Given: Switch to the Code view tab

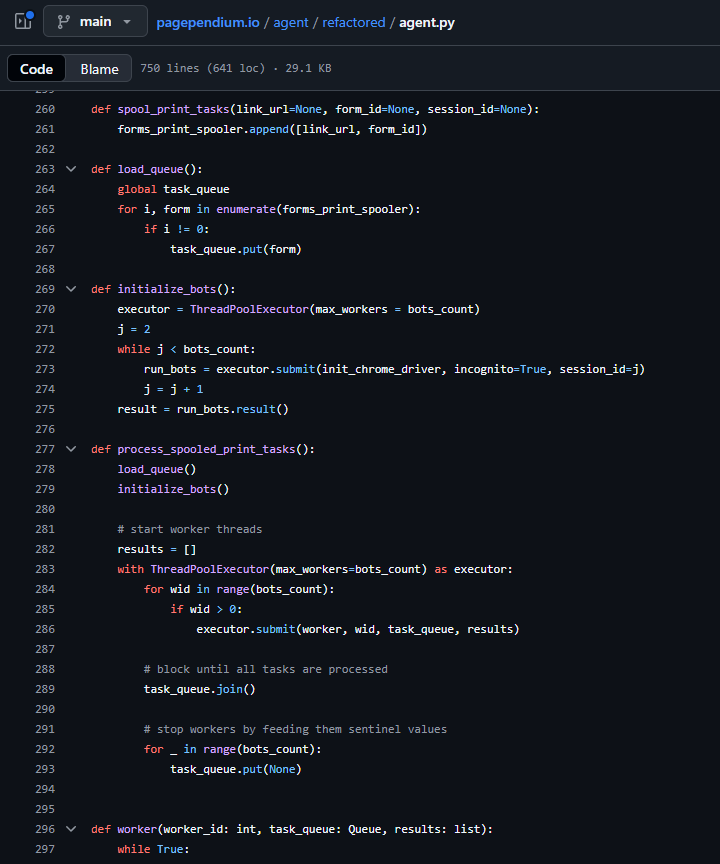Looking at the screenshot, I should click(37, 69).
